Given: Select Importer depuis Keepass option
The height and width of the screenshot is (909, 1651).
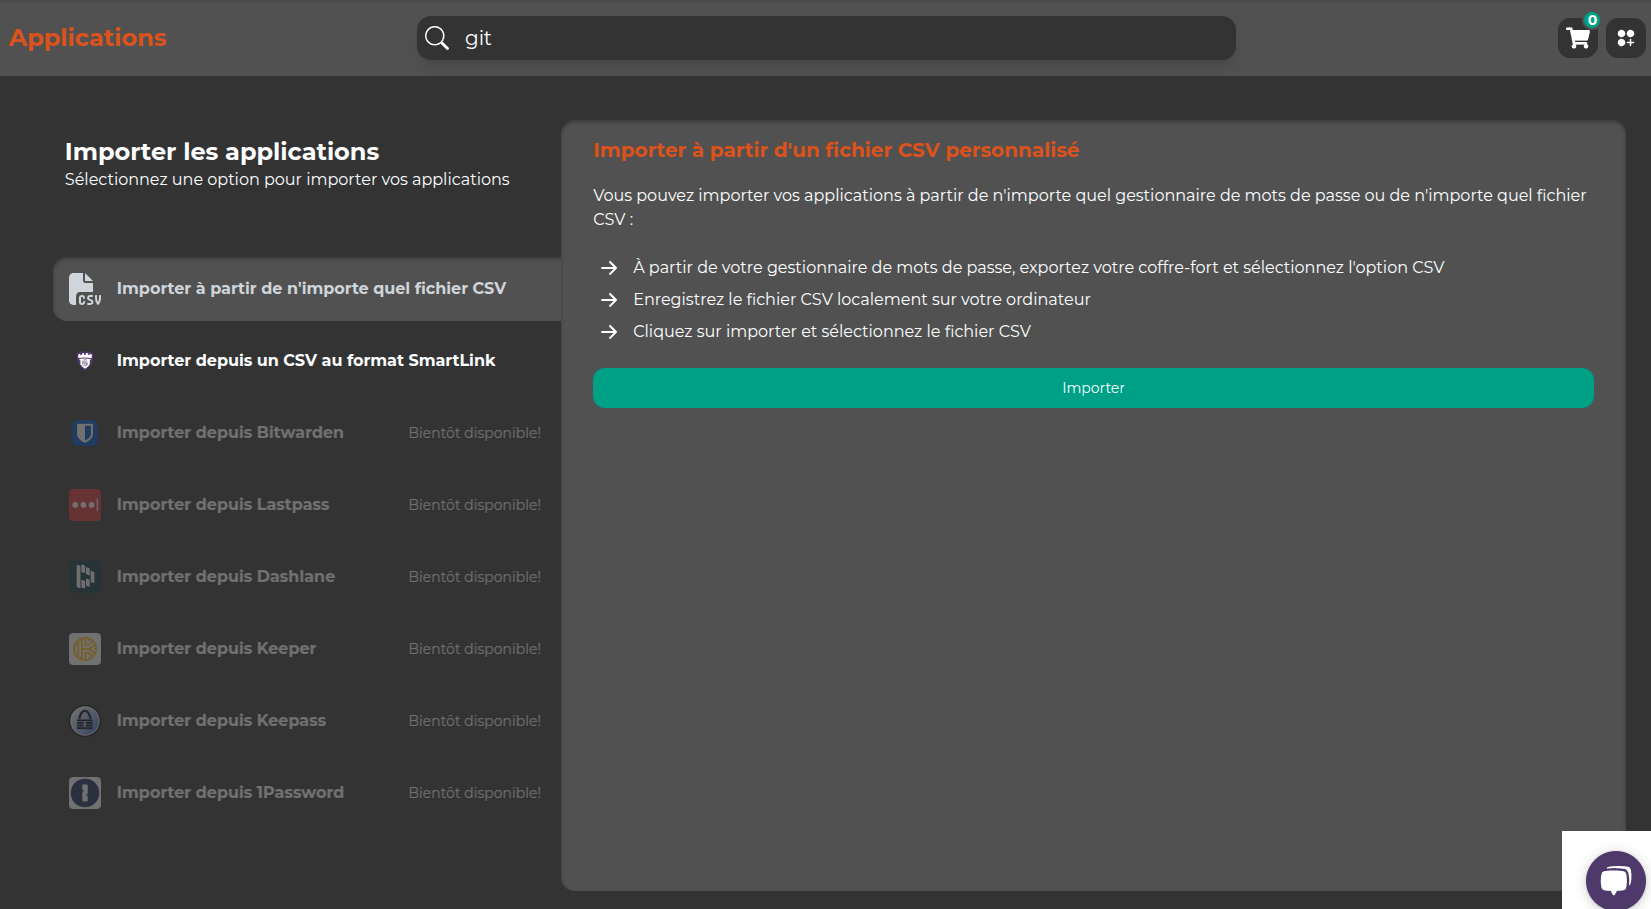Looking at the screenshot, I should point(221,721).
